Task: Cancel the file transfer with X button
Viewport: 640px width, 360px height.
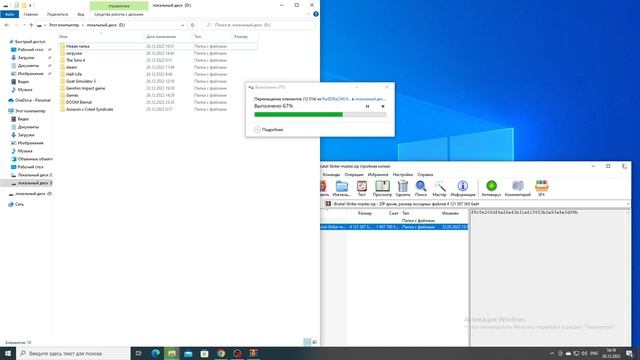Action: (x=383, y=106)
